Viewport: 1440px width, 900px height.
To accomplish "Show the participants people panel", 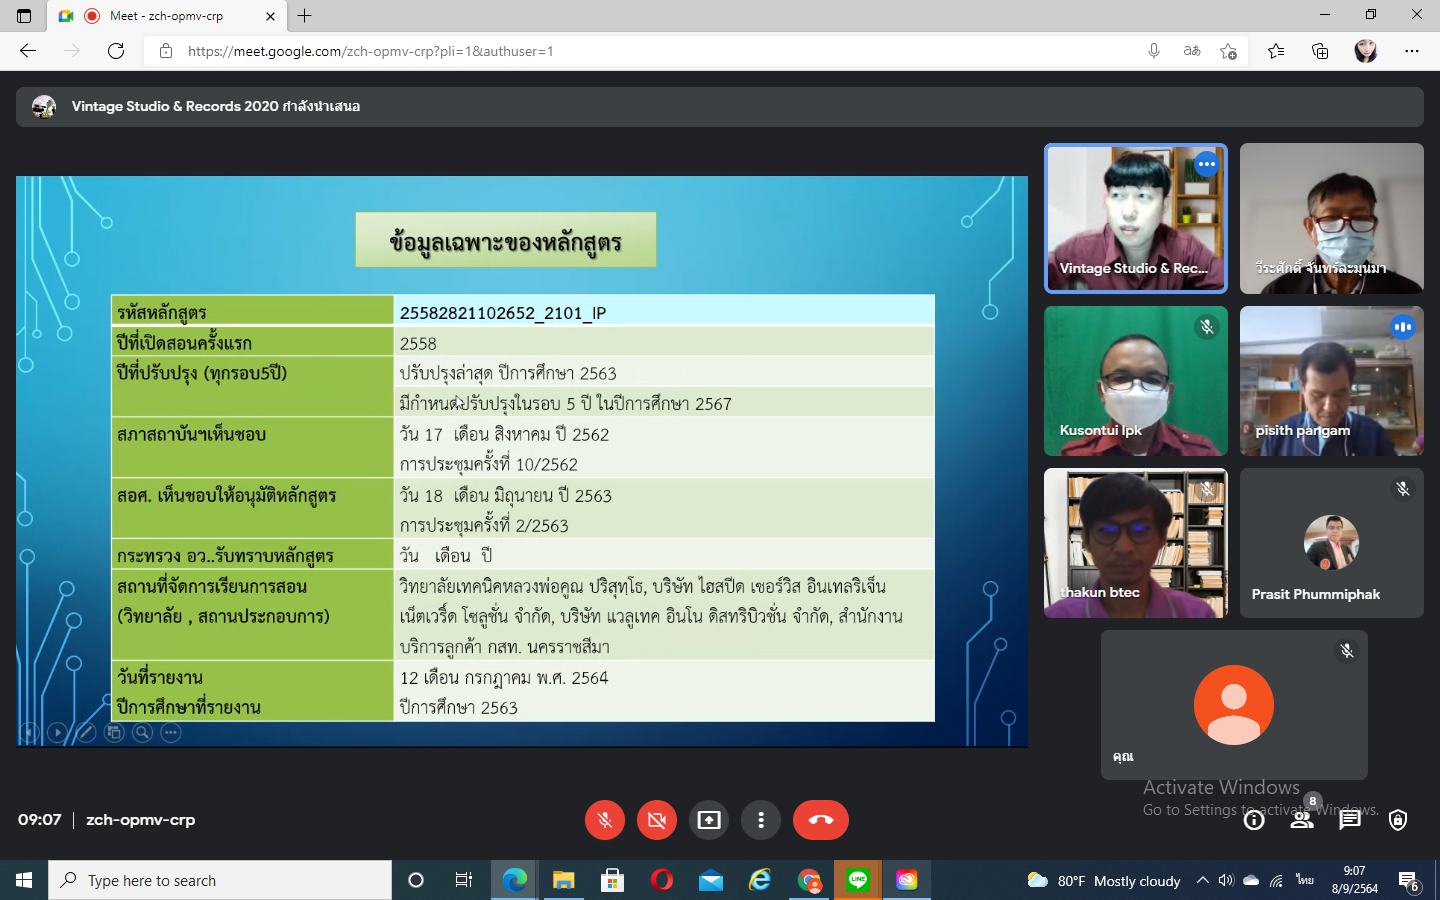I will pos(1301,820).
